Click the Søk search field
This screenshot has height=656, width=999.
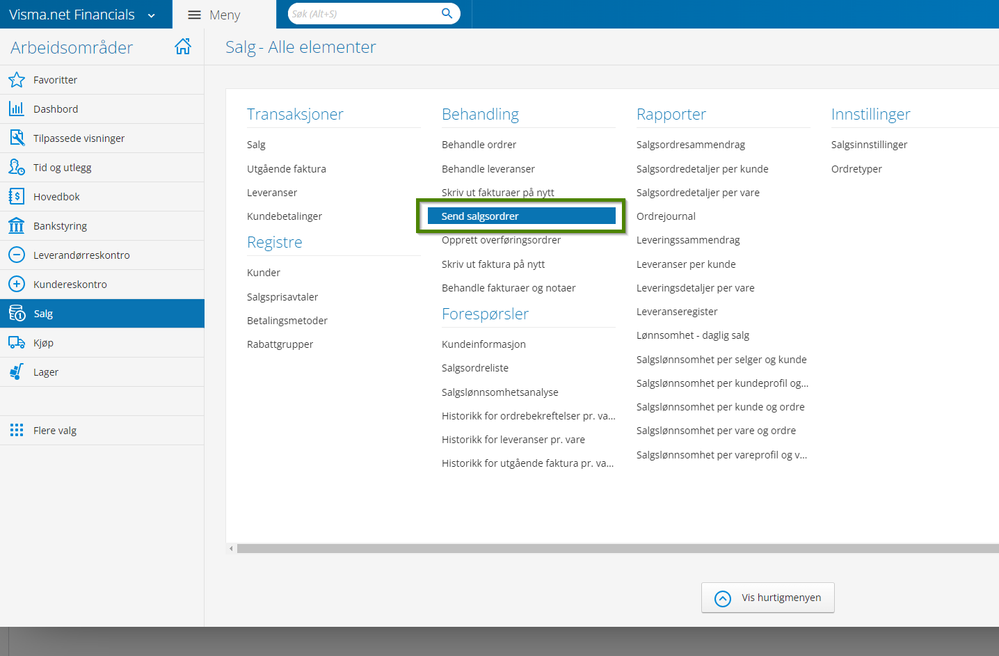373,13
